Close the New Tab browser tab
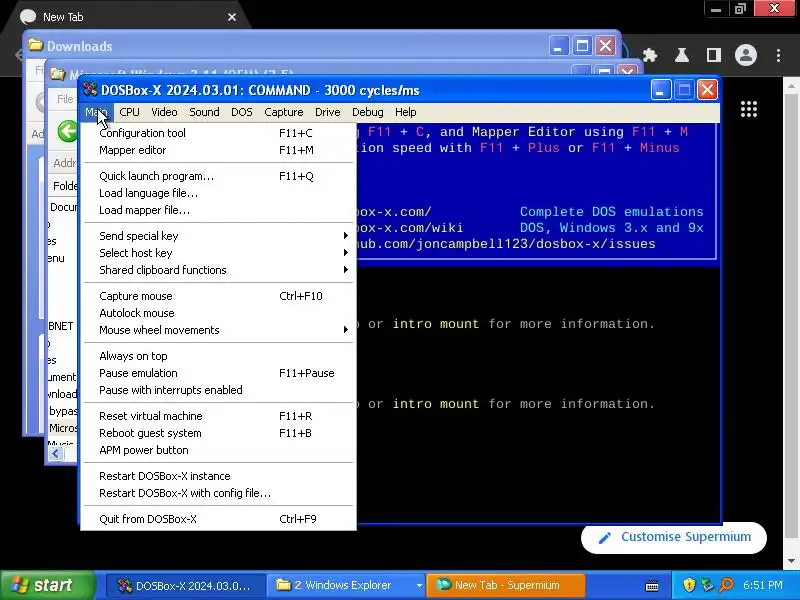The height and width of the screenshot is (600, 800). [232, 17]
